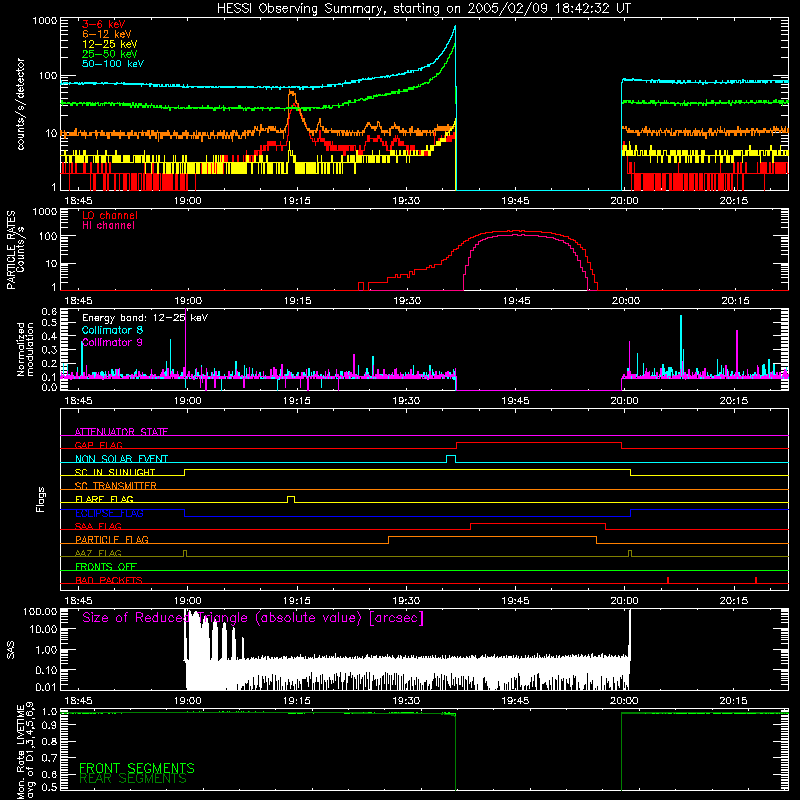Screen dimensions: 800x800
Task: Click the 18:45 tick label under SAS panel
Action: pyautogui.click(x=78, y=701)
